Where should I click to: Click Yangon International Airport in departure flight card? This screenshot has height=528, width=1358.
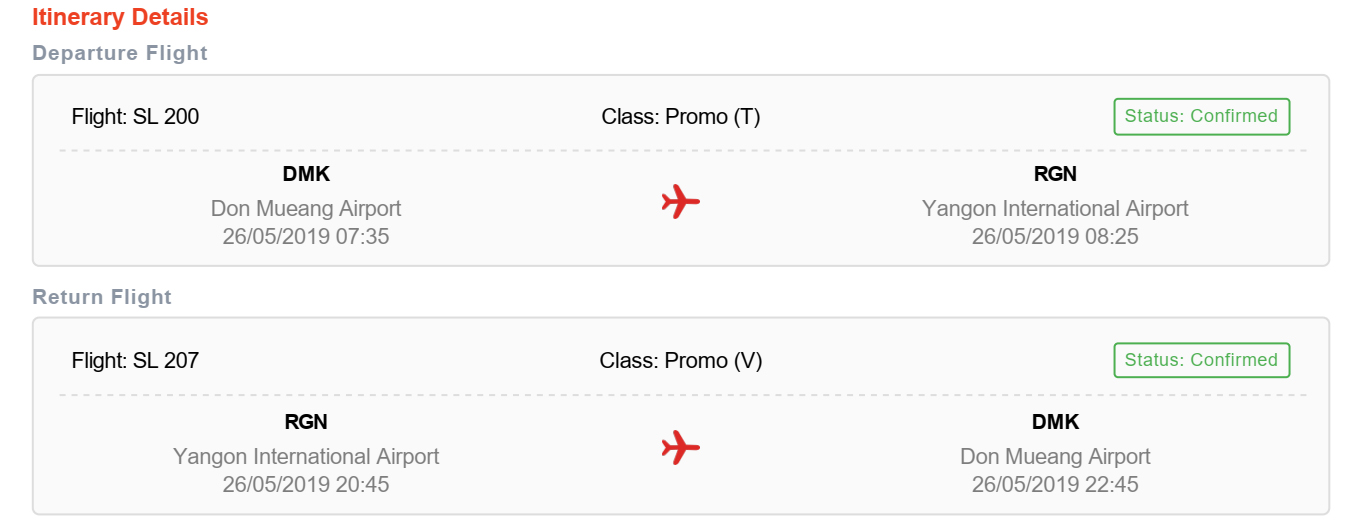coord(1055,209)
